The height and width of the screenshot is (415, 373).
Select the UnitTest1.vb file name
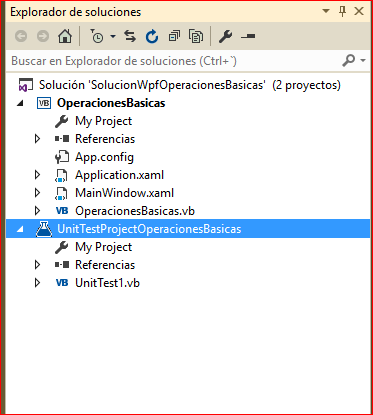pos(107,283)
